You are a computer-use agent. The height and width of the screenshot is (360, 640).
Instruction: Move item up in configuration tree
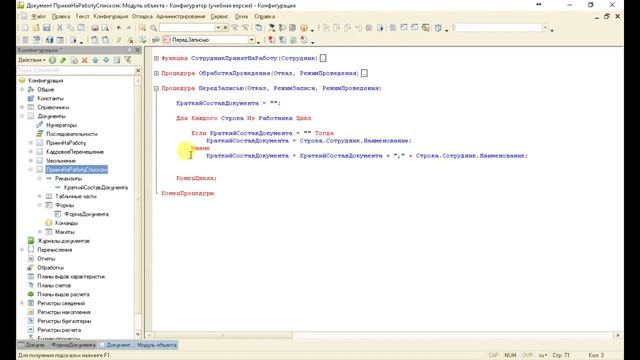point(96,60)
